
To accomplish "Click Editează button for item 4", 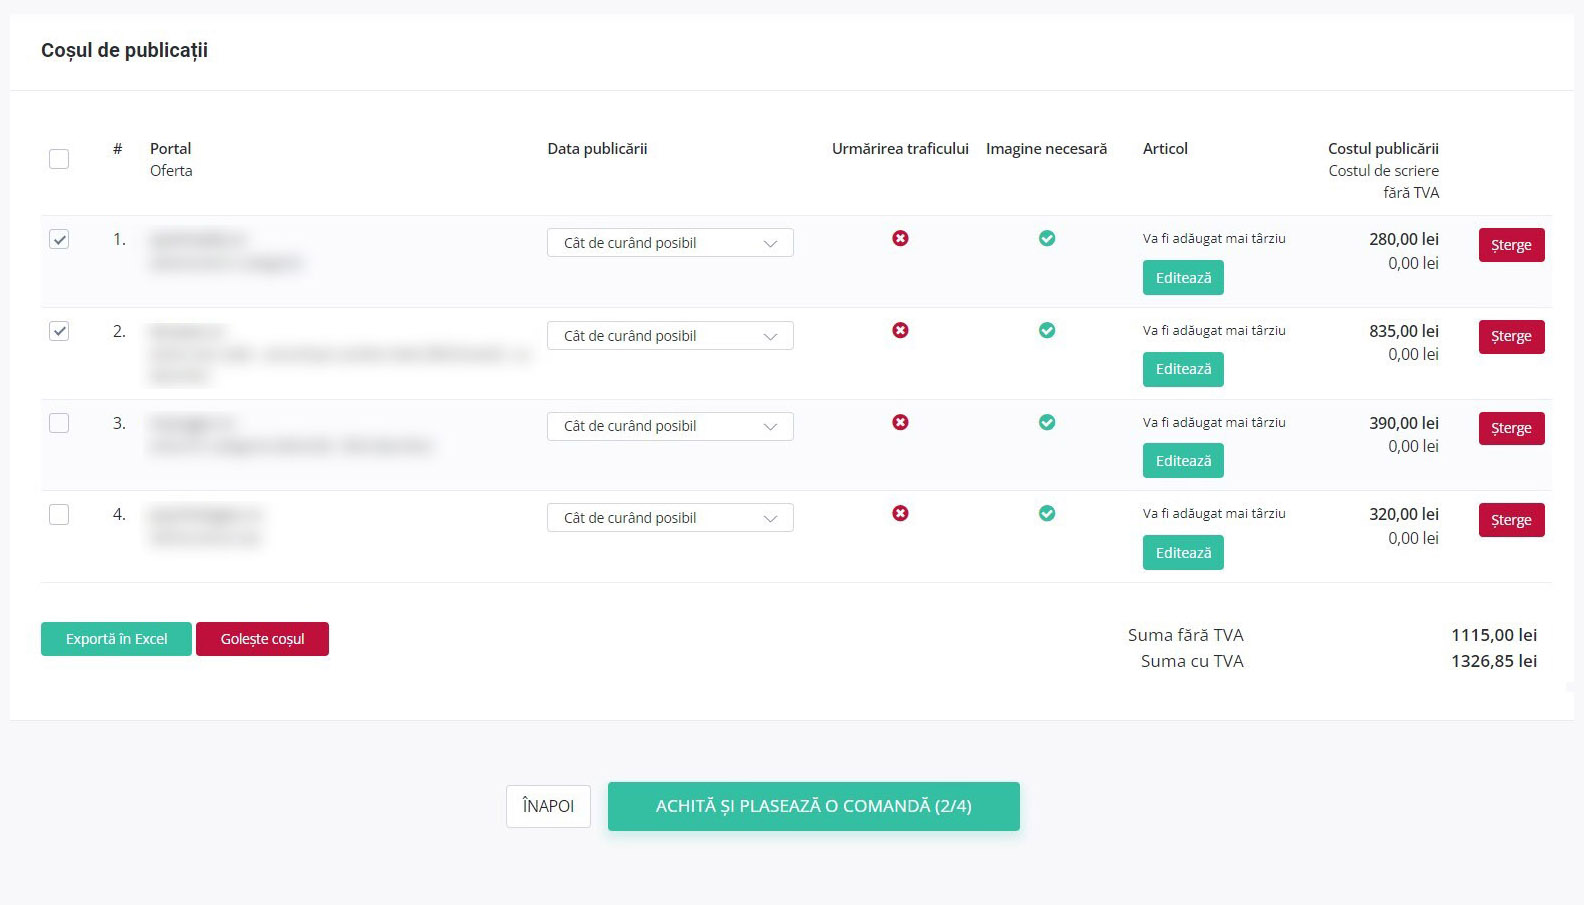I will pos(1183,553).
